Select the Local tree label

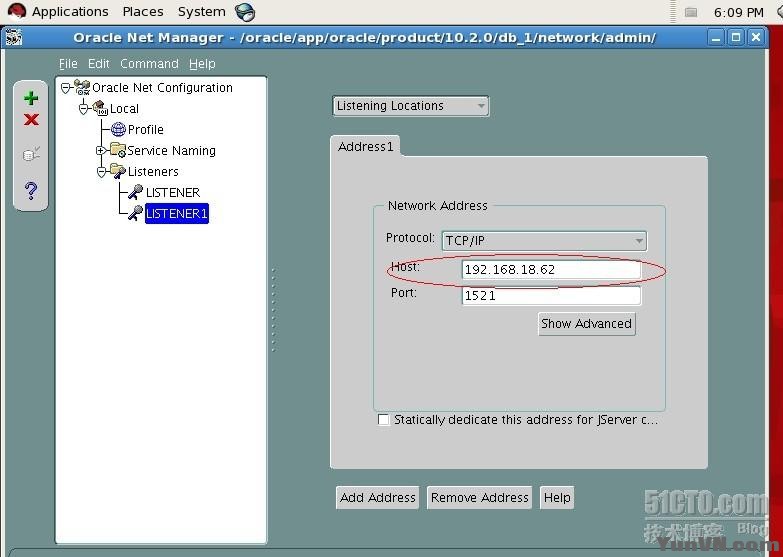coord(124,109)
